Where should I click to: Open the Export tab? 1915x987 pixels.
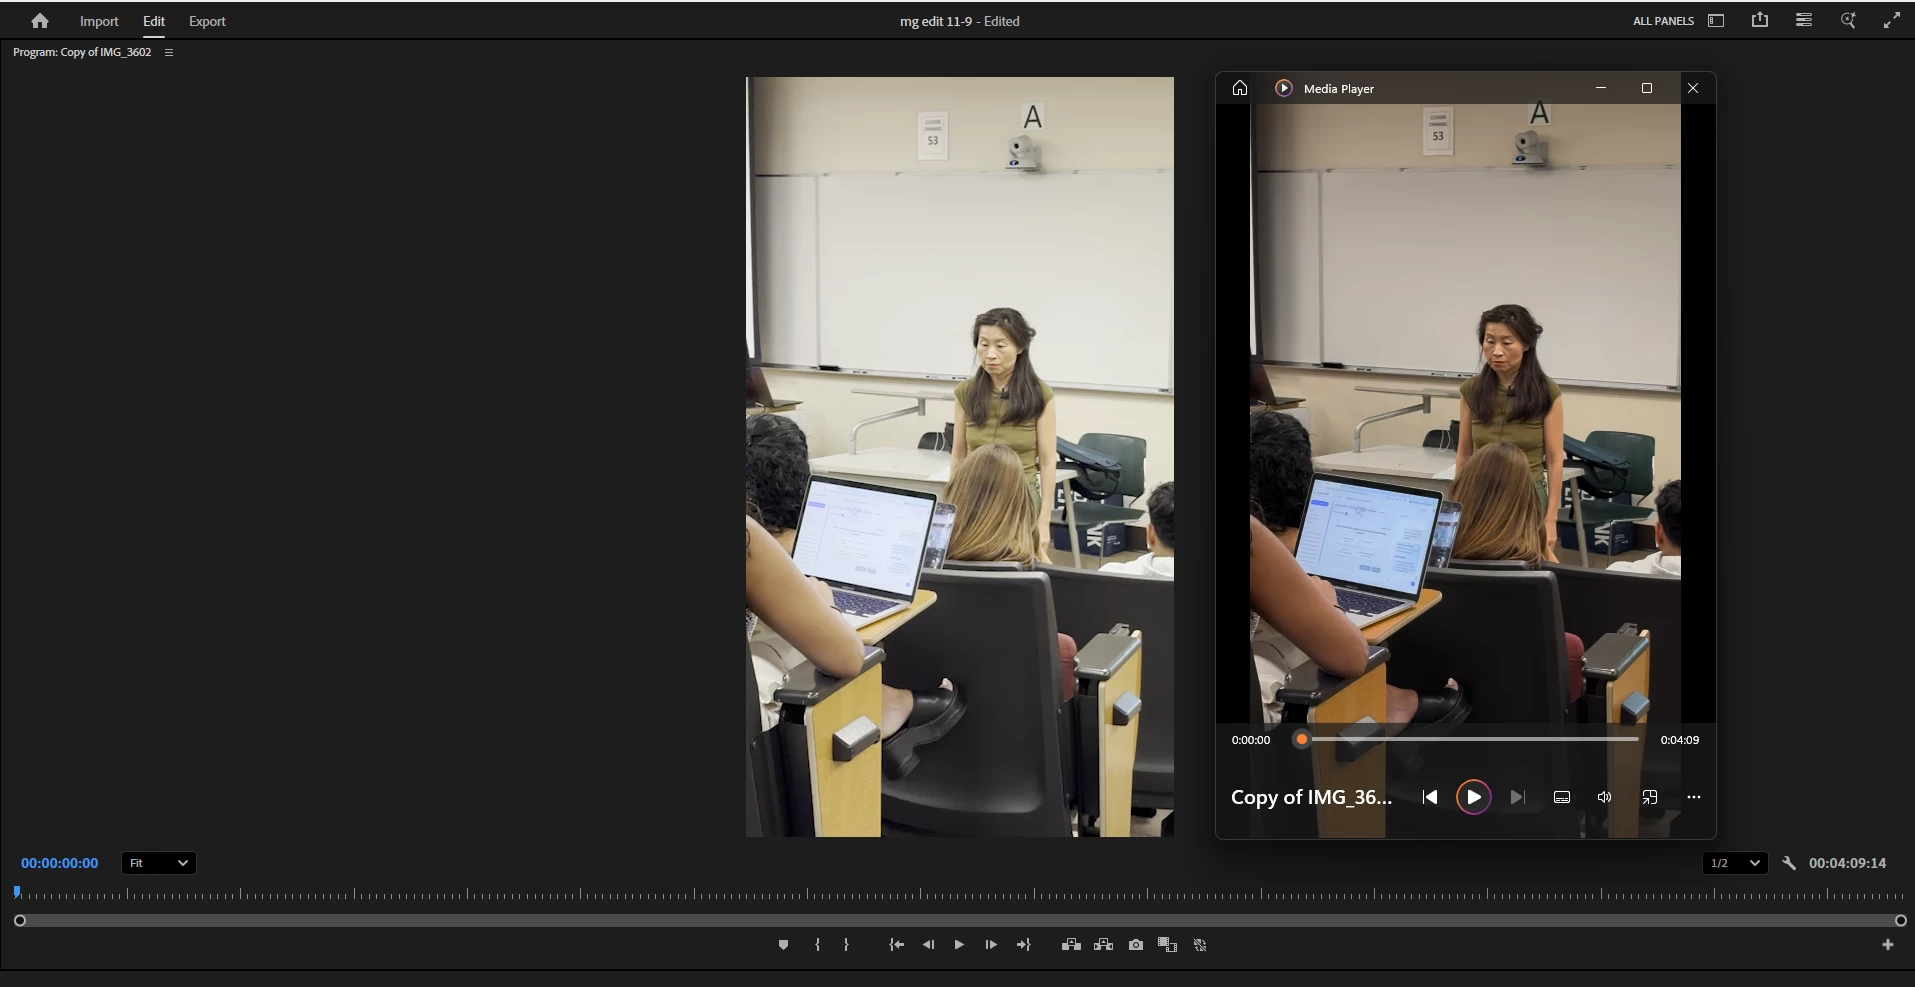pos(207,21)
